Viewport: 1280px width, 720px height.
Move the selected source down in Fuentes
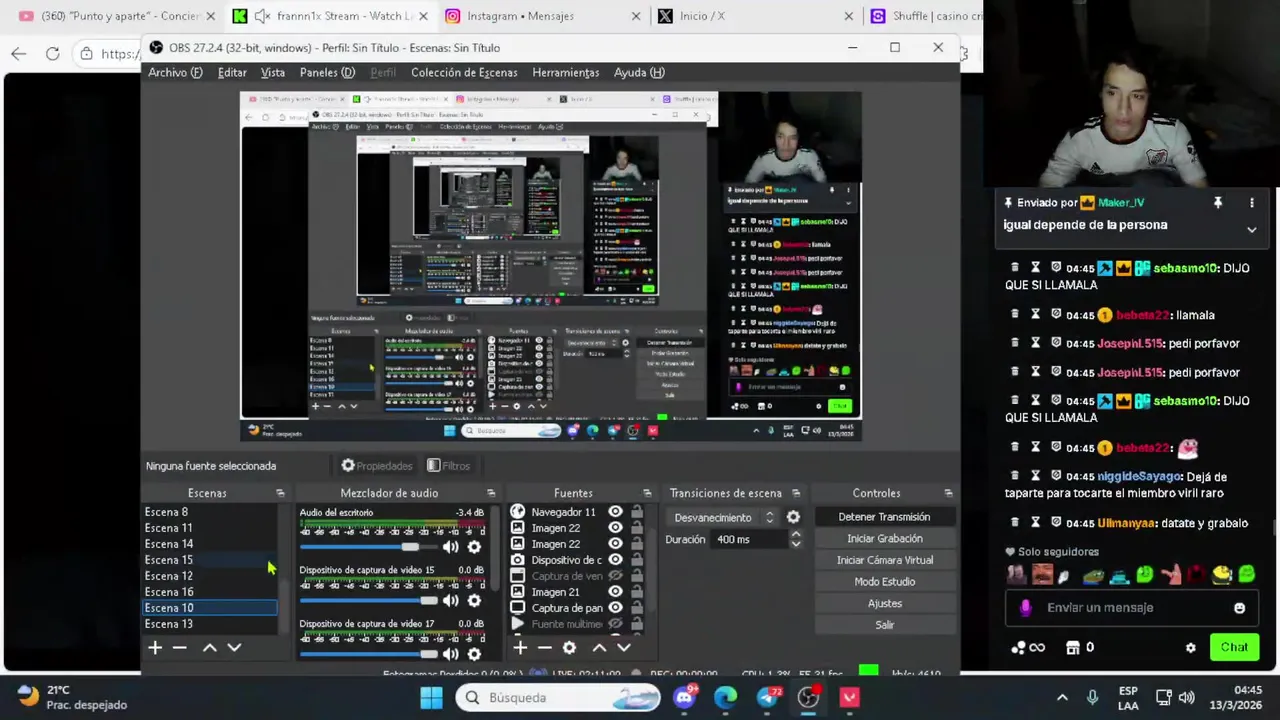623,648
